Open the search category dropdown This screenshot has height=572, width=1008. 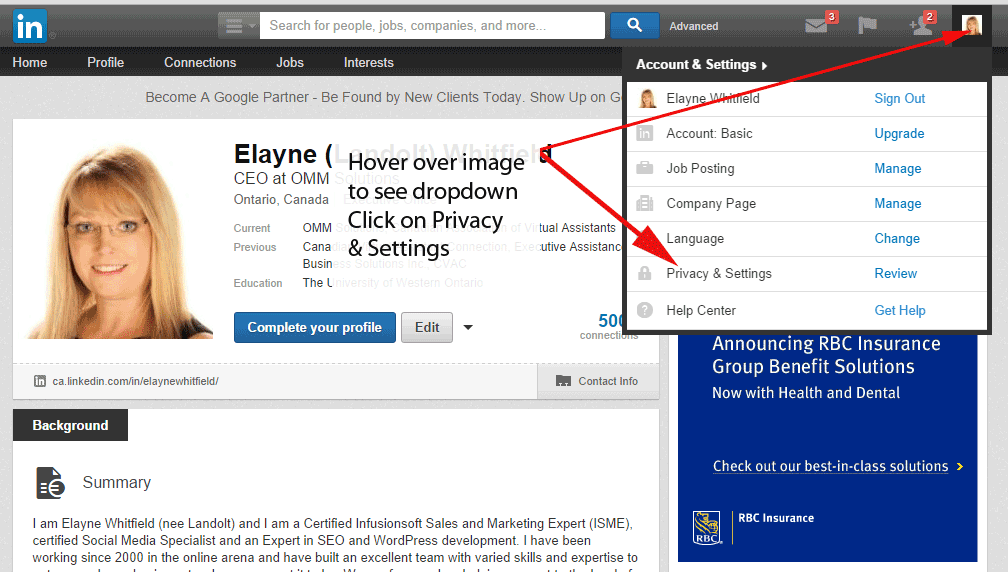(x=238, y=26)
